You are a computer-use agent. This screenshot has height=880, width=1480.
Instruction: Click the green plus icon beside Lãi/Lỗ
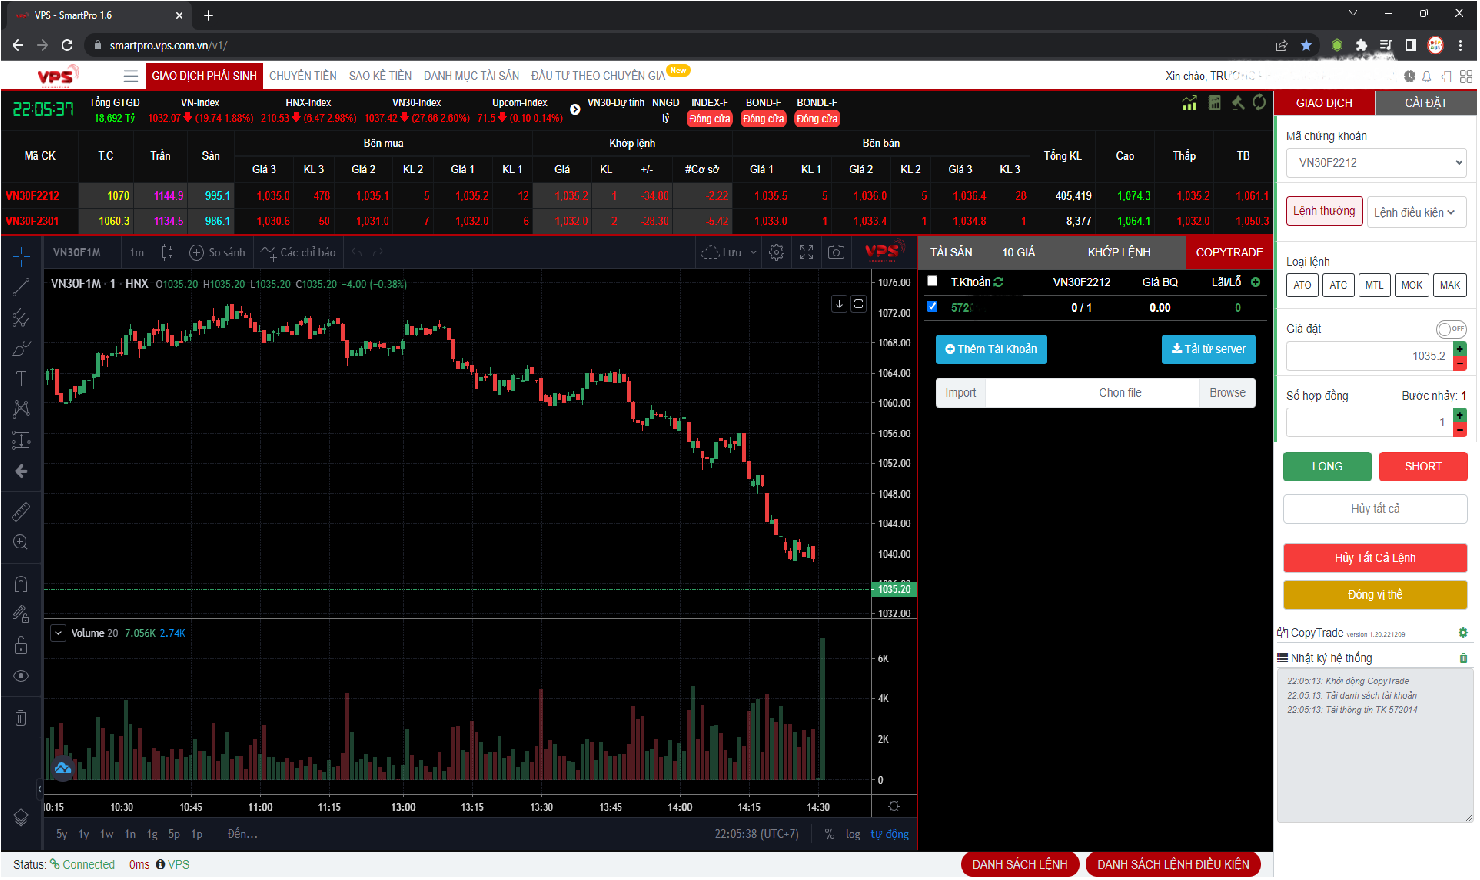click(1255, 282)
